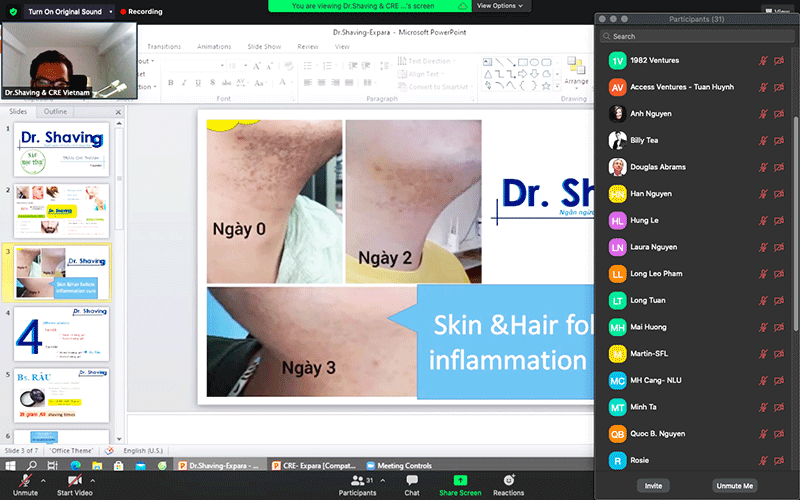Click muted mic icon for Douglas Abrams
The height and width of the screenshot is (500, 800).
click(763, 167)
